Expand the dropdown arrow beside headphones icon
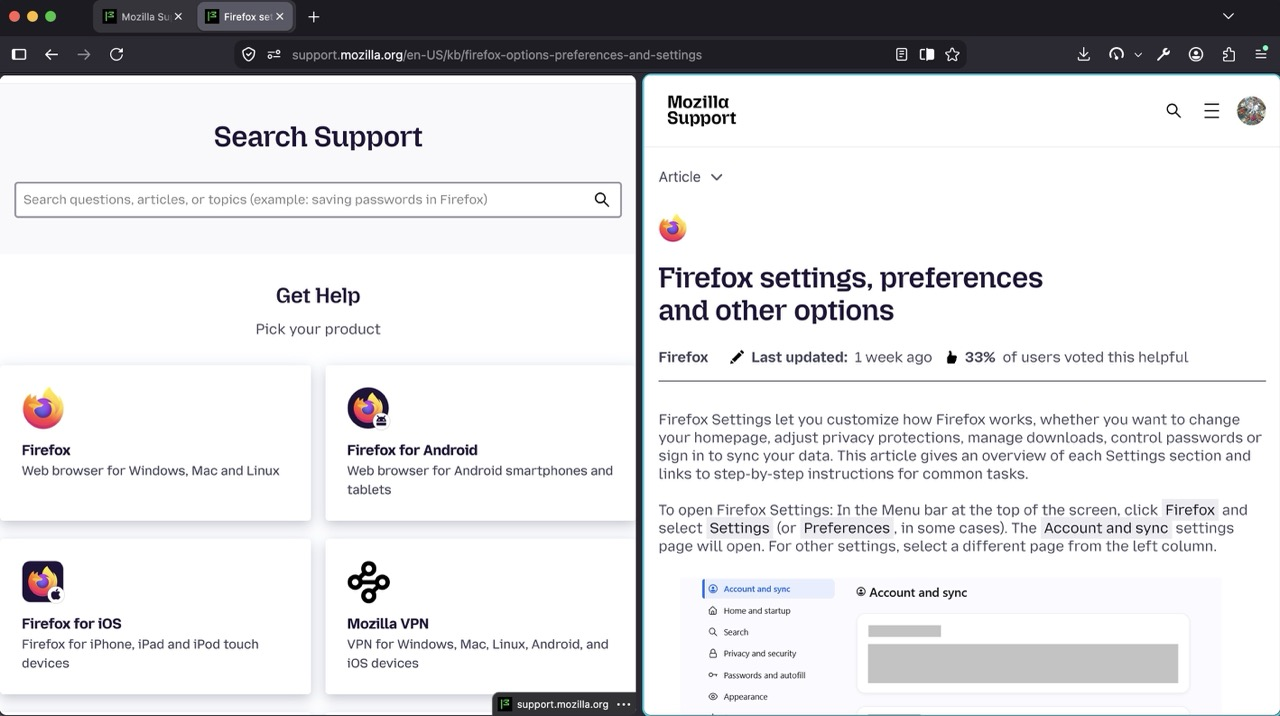Screen dimensions: 1280x716 pyautogui.click(x=1138, y=55)
